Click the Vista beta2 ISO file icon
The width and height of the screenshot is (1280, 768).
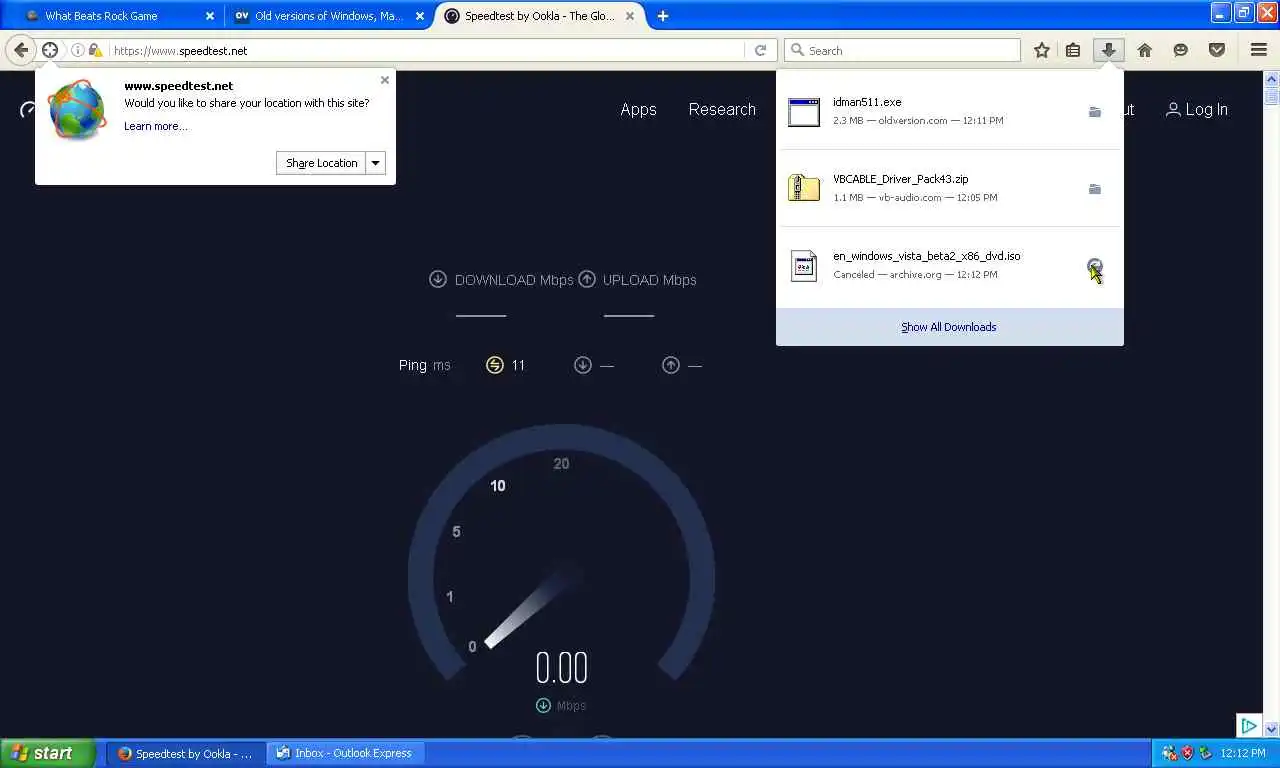[804, 265]
